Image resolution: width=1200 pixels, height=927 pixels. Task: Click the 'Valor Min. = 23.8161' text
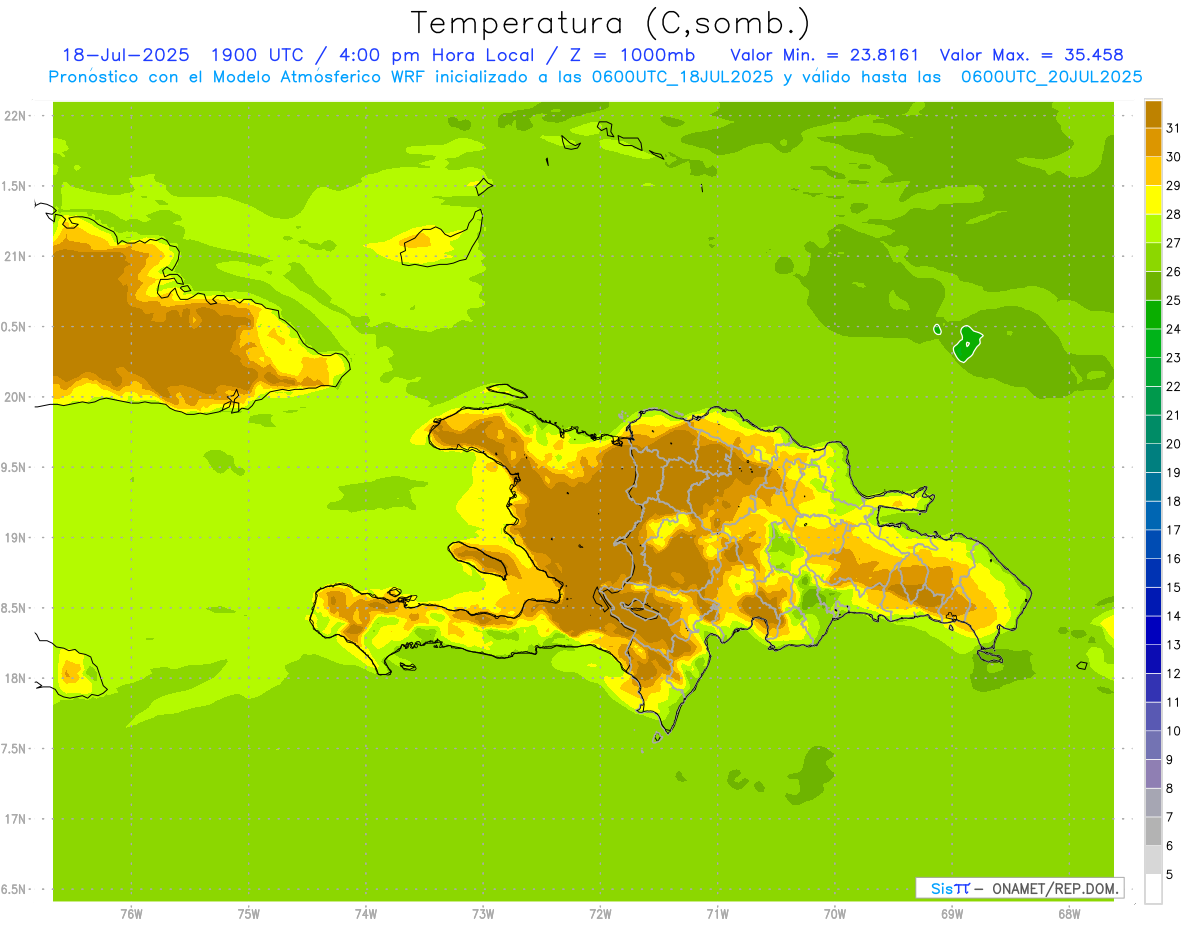point(824,55)
